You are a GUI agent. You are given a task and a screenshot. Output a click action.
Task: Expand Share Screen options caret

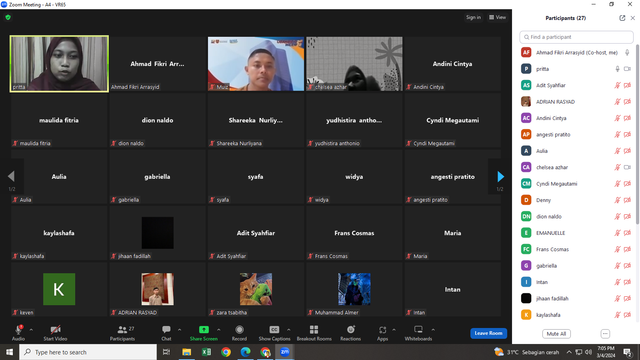[x=218, y=330]
